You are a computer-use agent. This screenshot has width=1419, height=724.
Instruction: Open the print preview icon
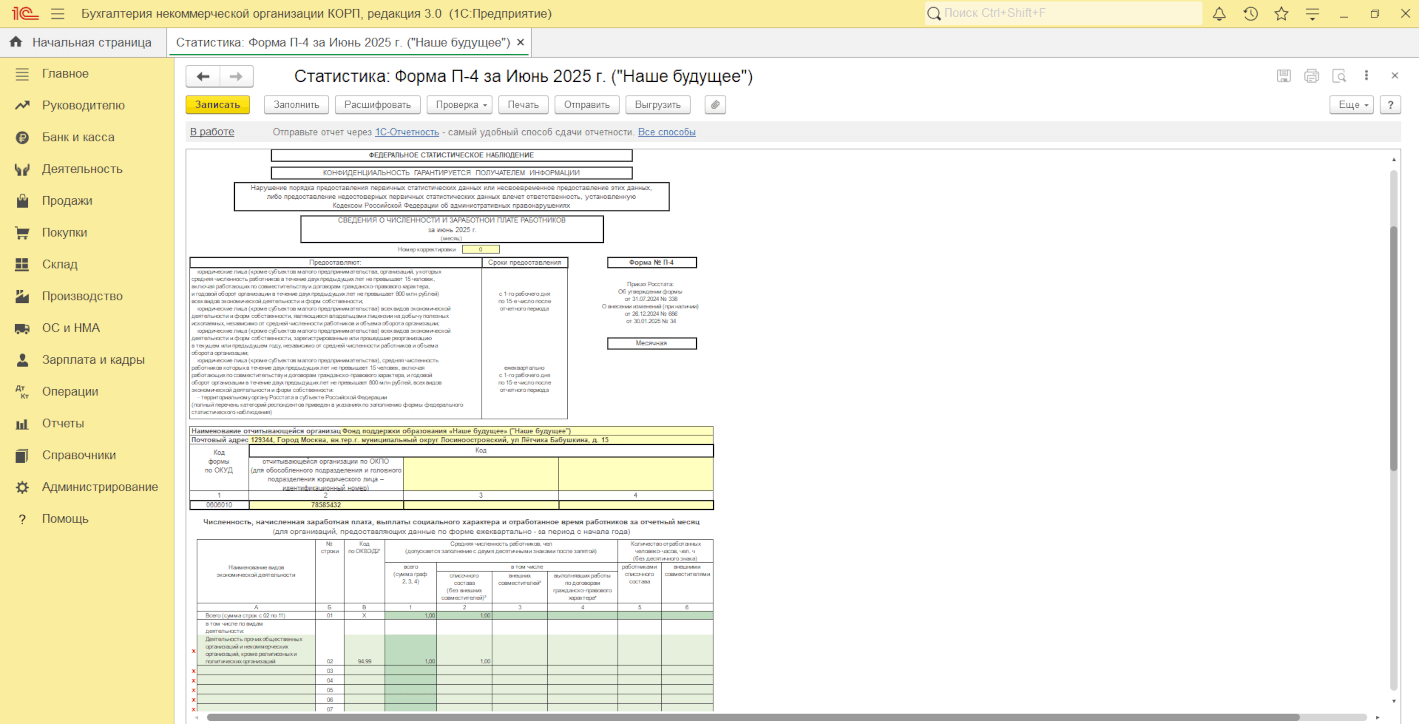1339,76
